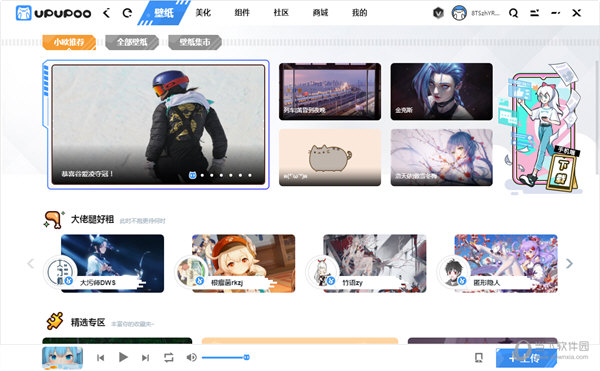
Task: Go to previous wallpaper track
Action: [101, 358]
